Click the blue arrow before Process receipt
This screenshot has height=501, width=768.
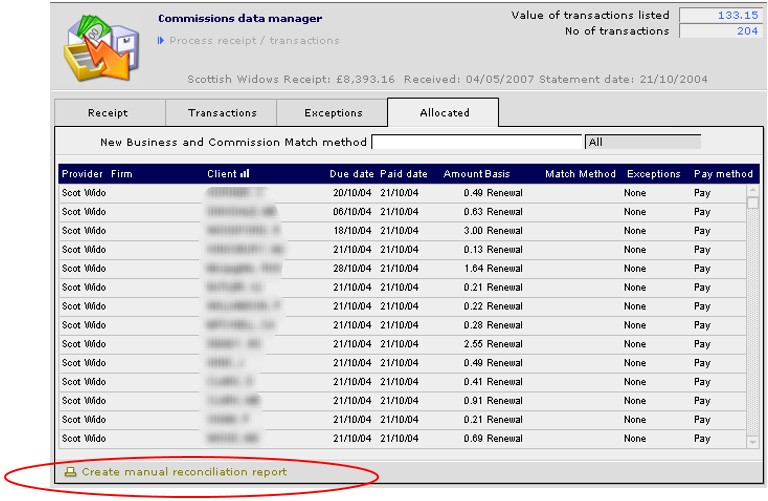pyautogui.click(x=161, y=41)
